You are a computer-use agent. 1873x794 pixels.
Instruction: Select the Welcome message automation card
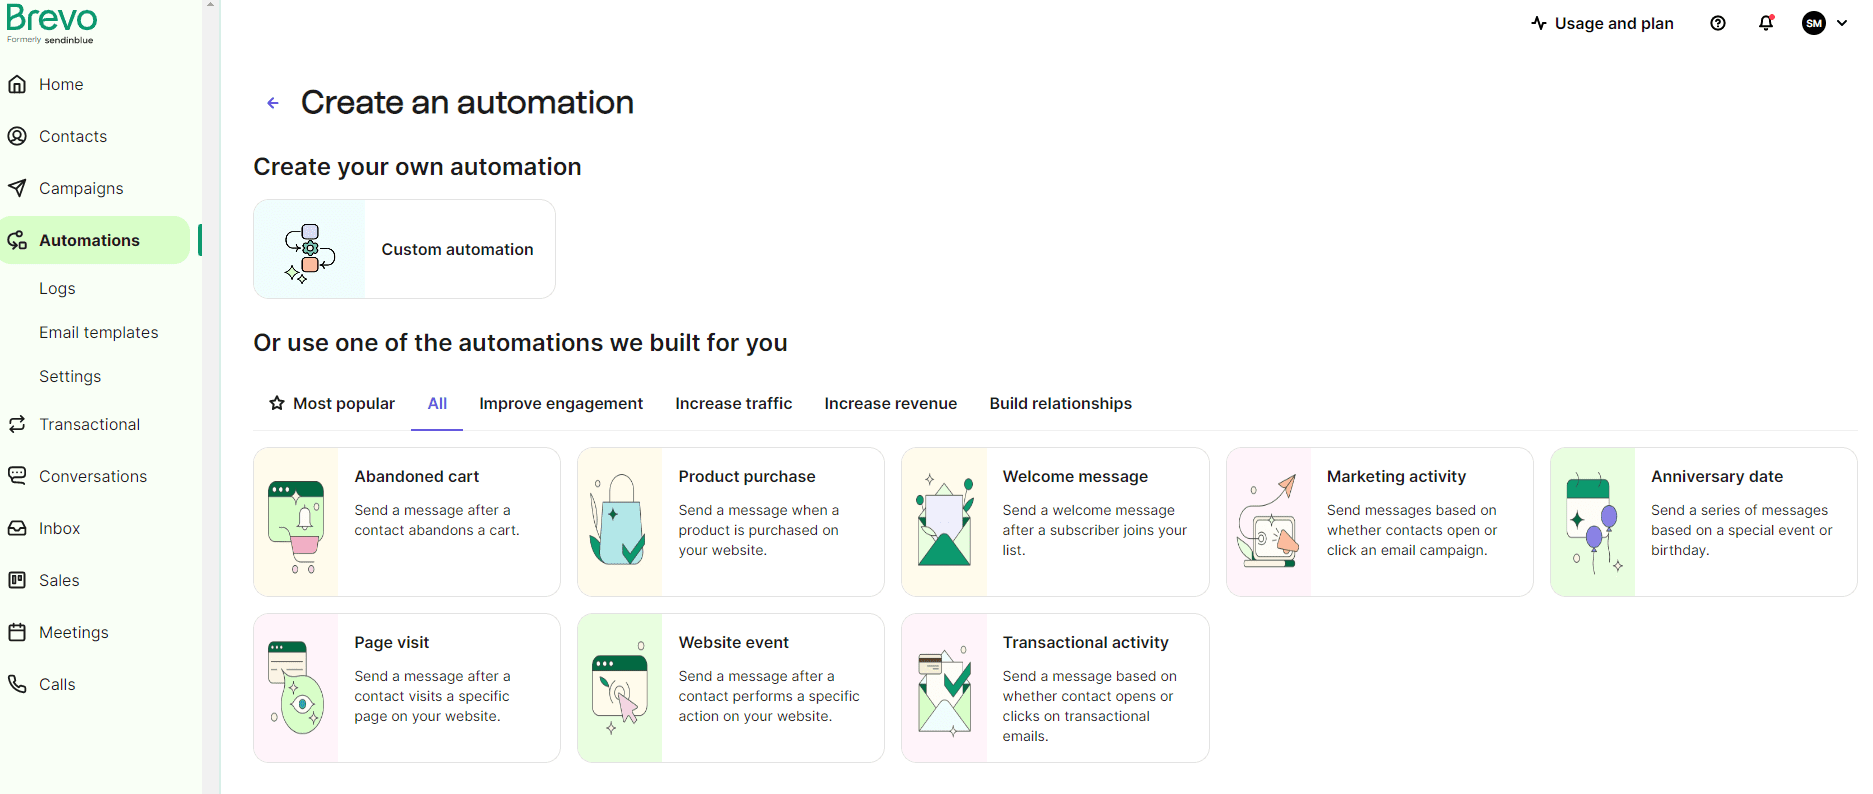(1054, 522)
